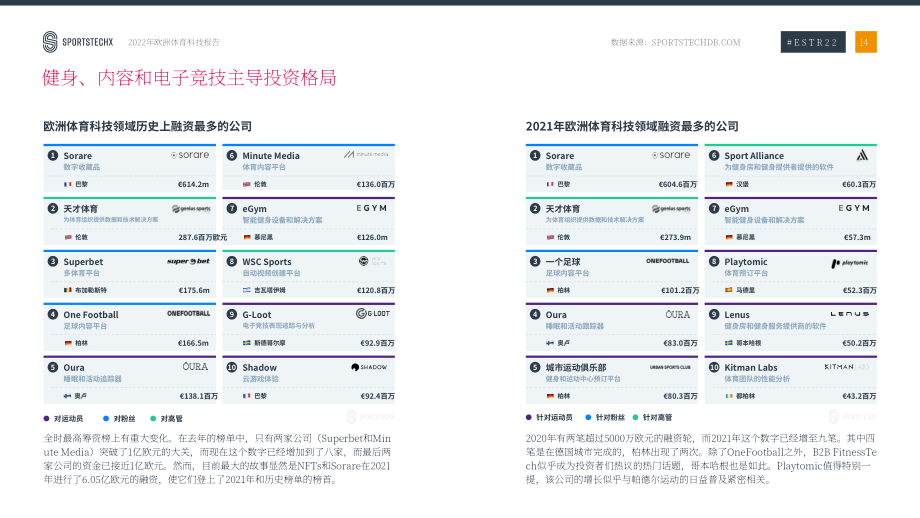This screenshot has height=518, width=920.
Task: Click the Onefootball logo on the €166.5m card
Action: (x=188, y=314)
